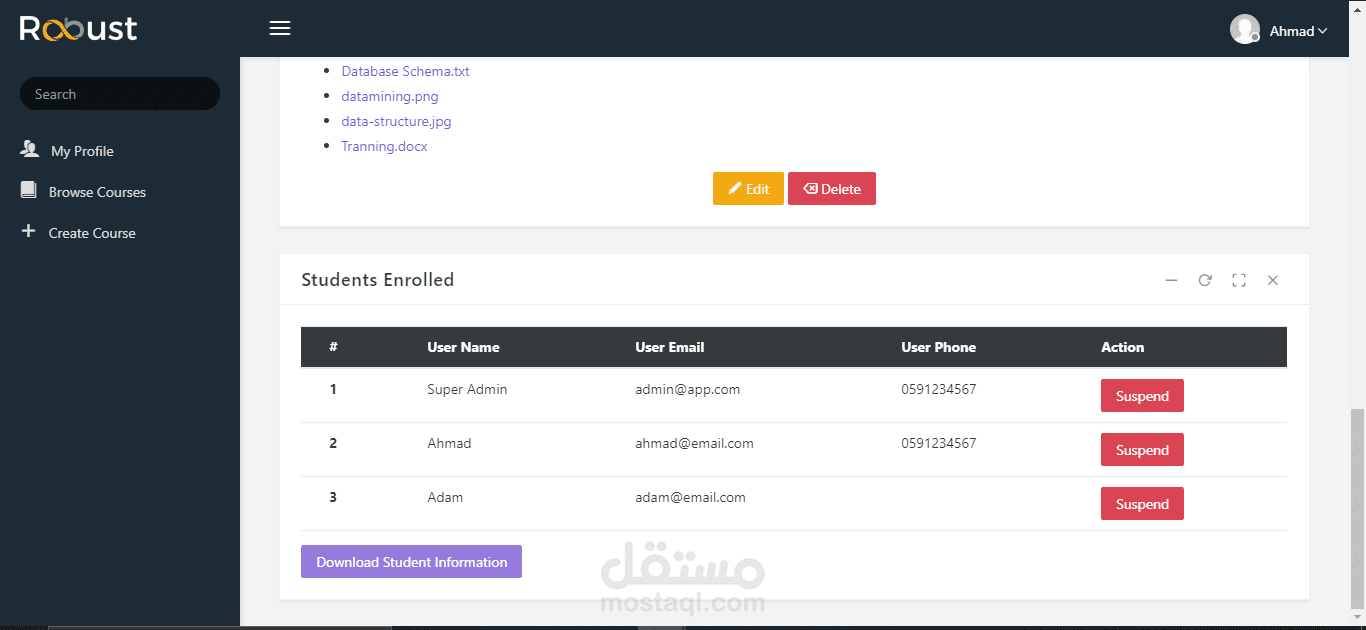The width and height of the screenshot is (1366, 630).
Task: Click Download Student Information button
Action: (x=411, y=562)
